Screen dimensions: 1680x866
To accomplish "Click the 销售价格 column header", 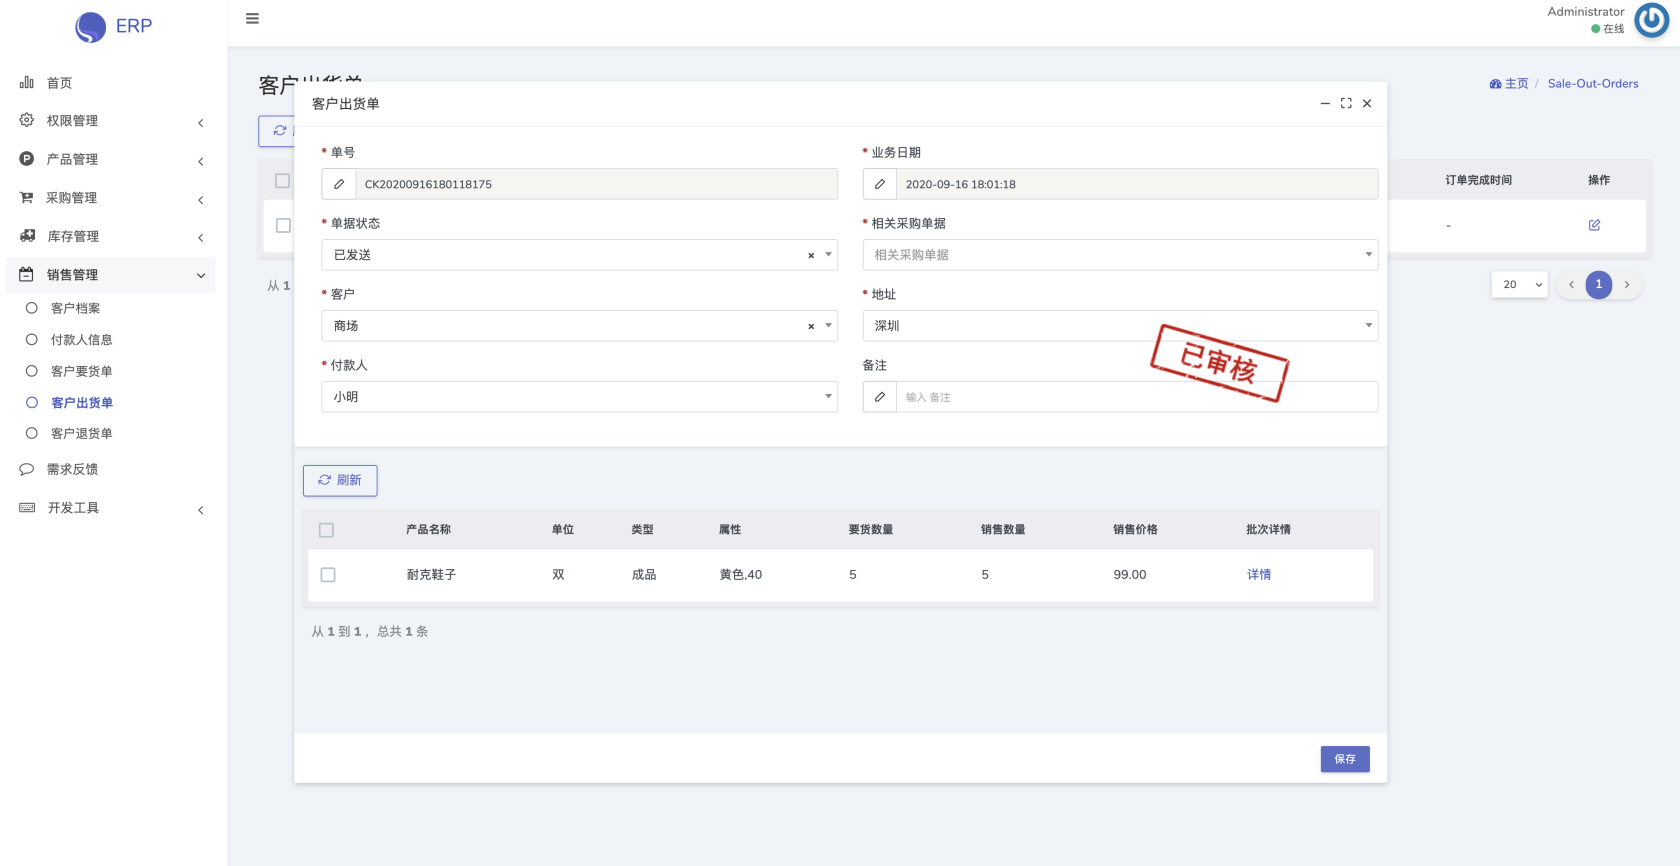I will (x=1135, y=530).
